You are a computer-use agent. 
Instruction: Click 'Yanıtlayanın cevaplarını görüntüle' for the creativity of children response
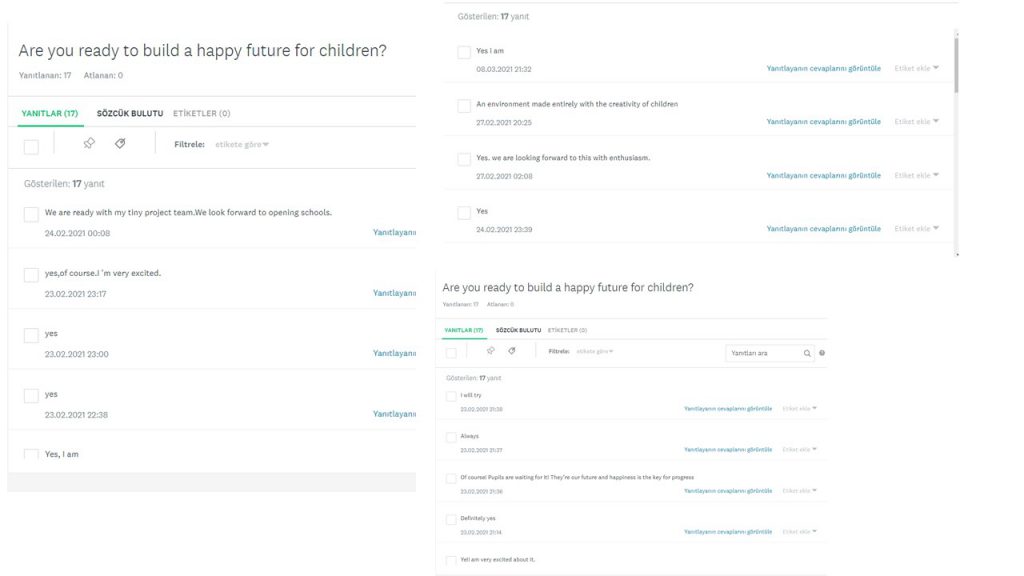(x=823, y=122)
